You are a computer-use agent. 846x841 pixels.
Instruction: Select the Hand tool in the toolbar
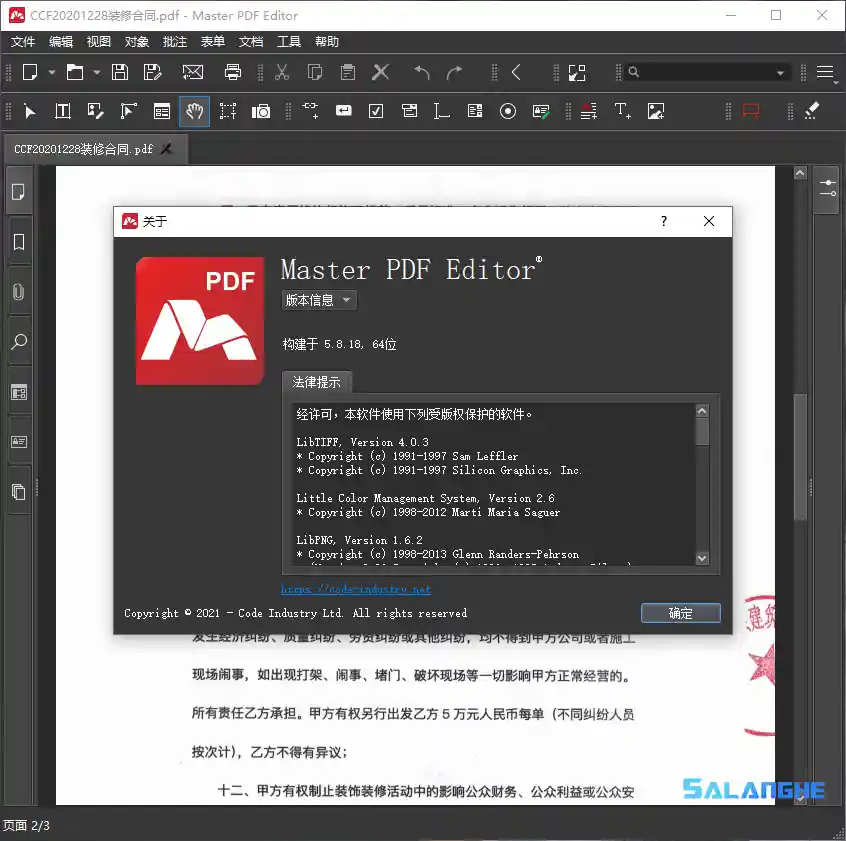(195, 110)
